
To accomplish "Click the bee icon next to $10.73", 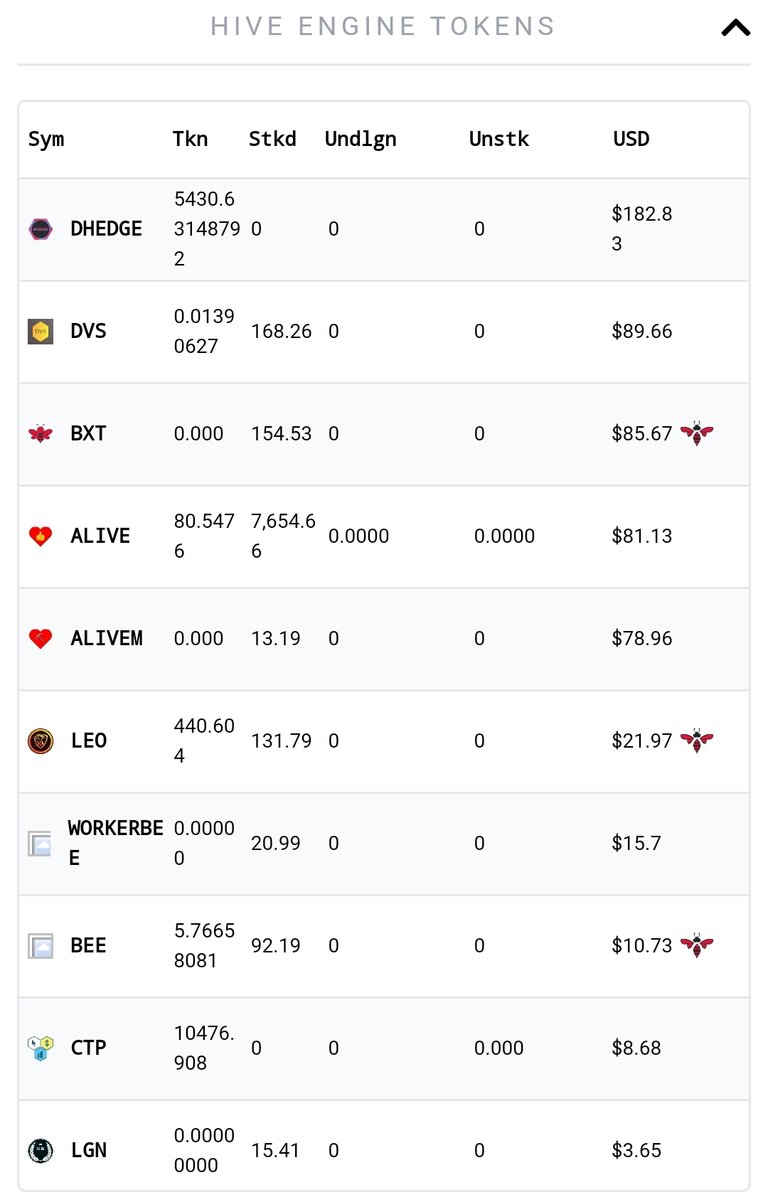I will click(696, 945).
